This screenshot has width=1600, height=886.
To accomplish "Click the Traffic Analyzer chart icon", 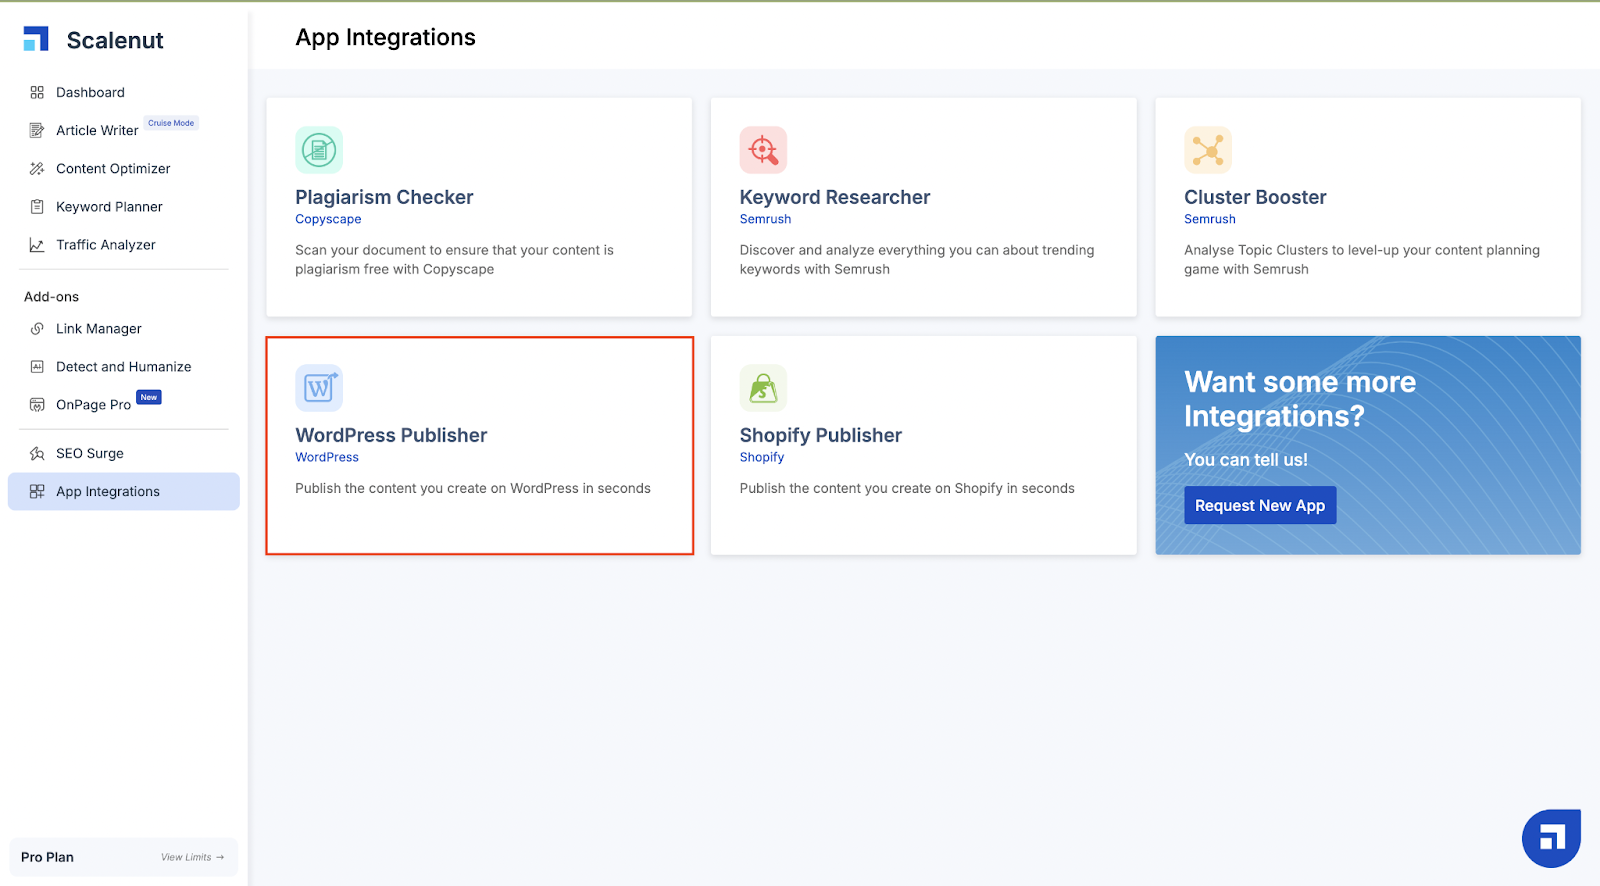I will click(37, 245).
